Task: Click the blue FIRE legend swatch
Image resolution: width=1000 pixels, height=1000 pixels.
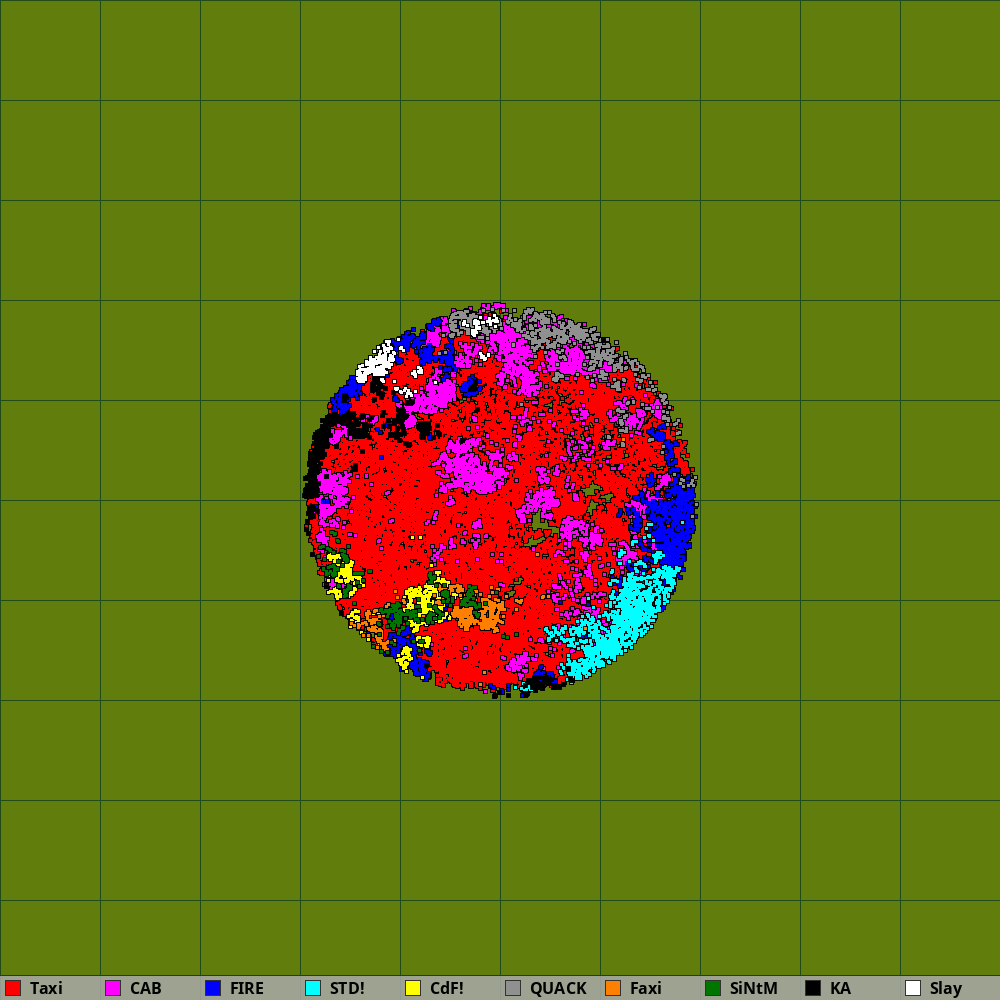Action: [213, 988]
